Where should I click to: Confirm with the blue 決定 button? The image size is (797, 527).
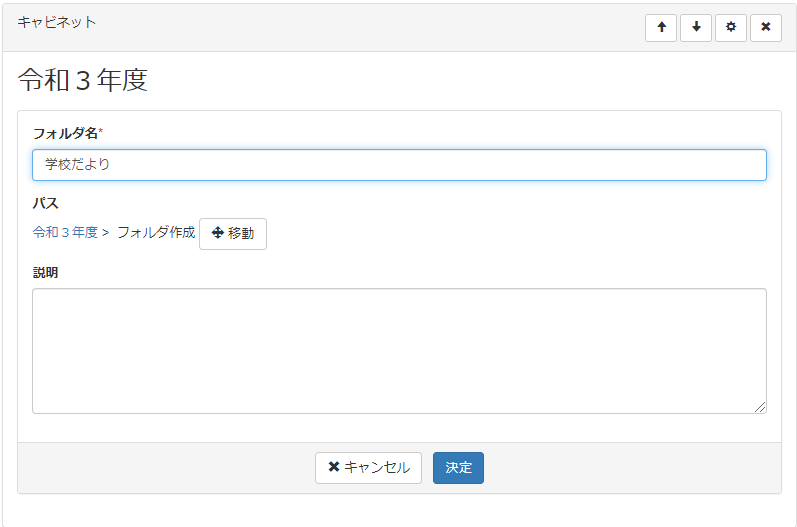(x=458, y=467)
